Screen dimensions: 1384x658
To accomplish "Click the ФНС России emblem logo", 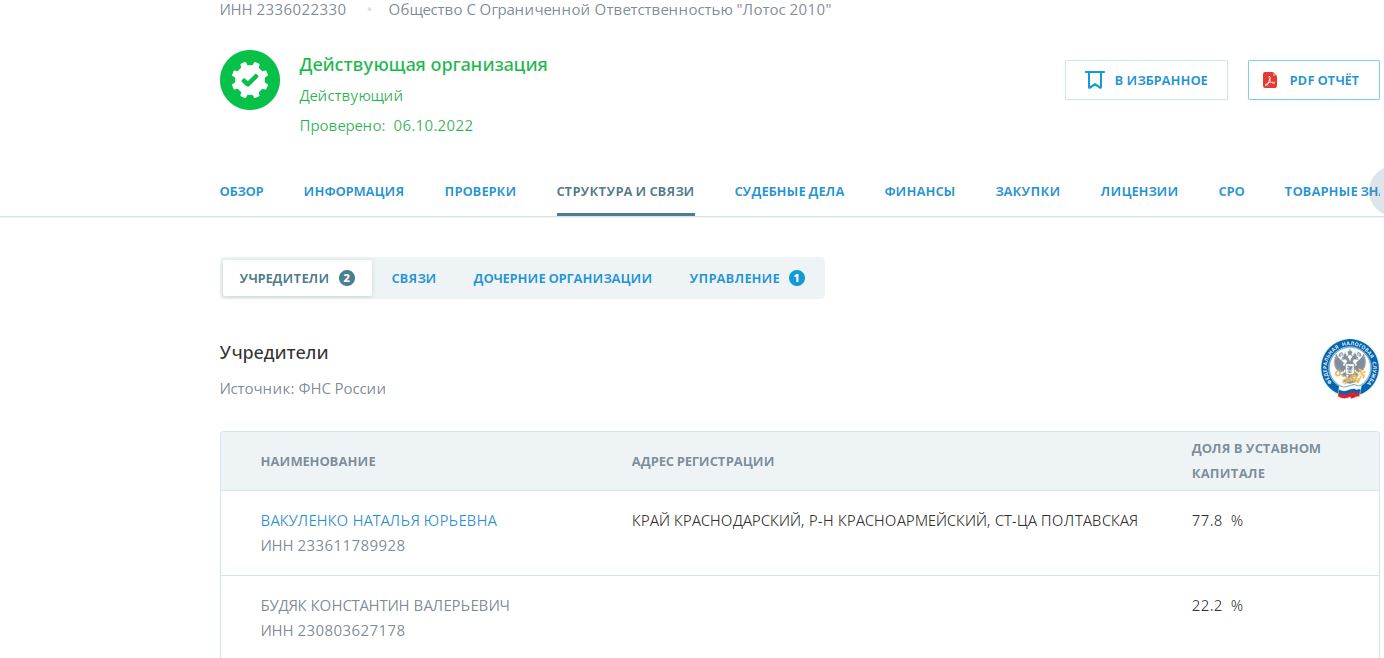I will pos(1349,369).
